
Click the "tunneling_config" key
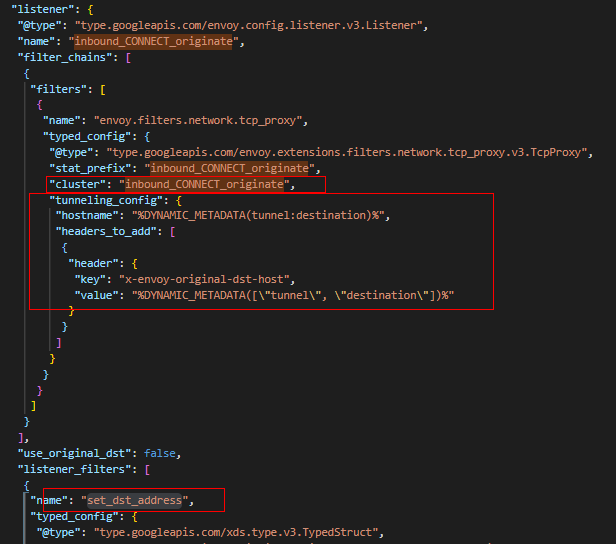106,200
